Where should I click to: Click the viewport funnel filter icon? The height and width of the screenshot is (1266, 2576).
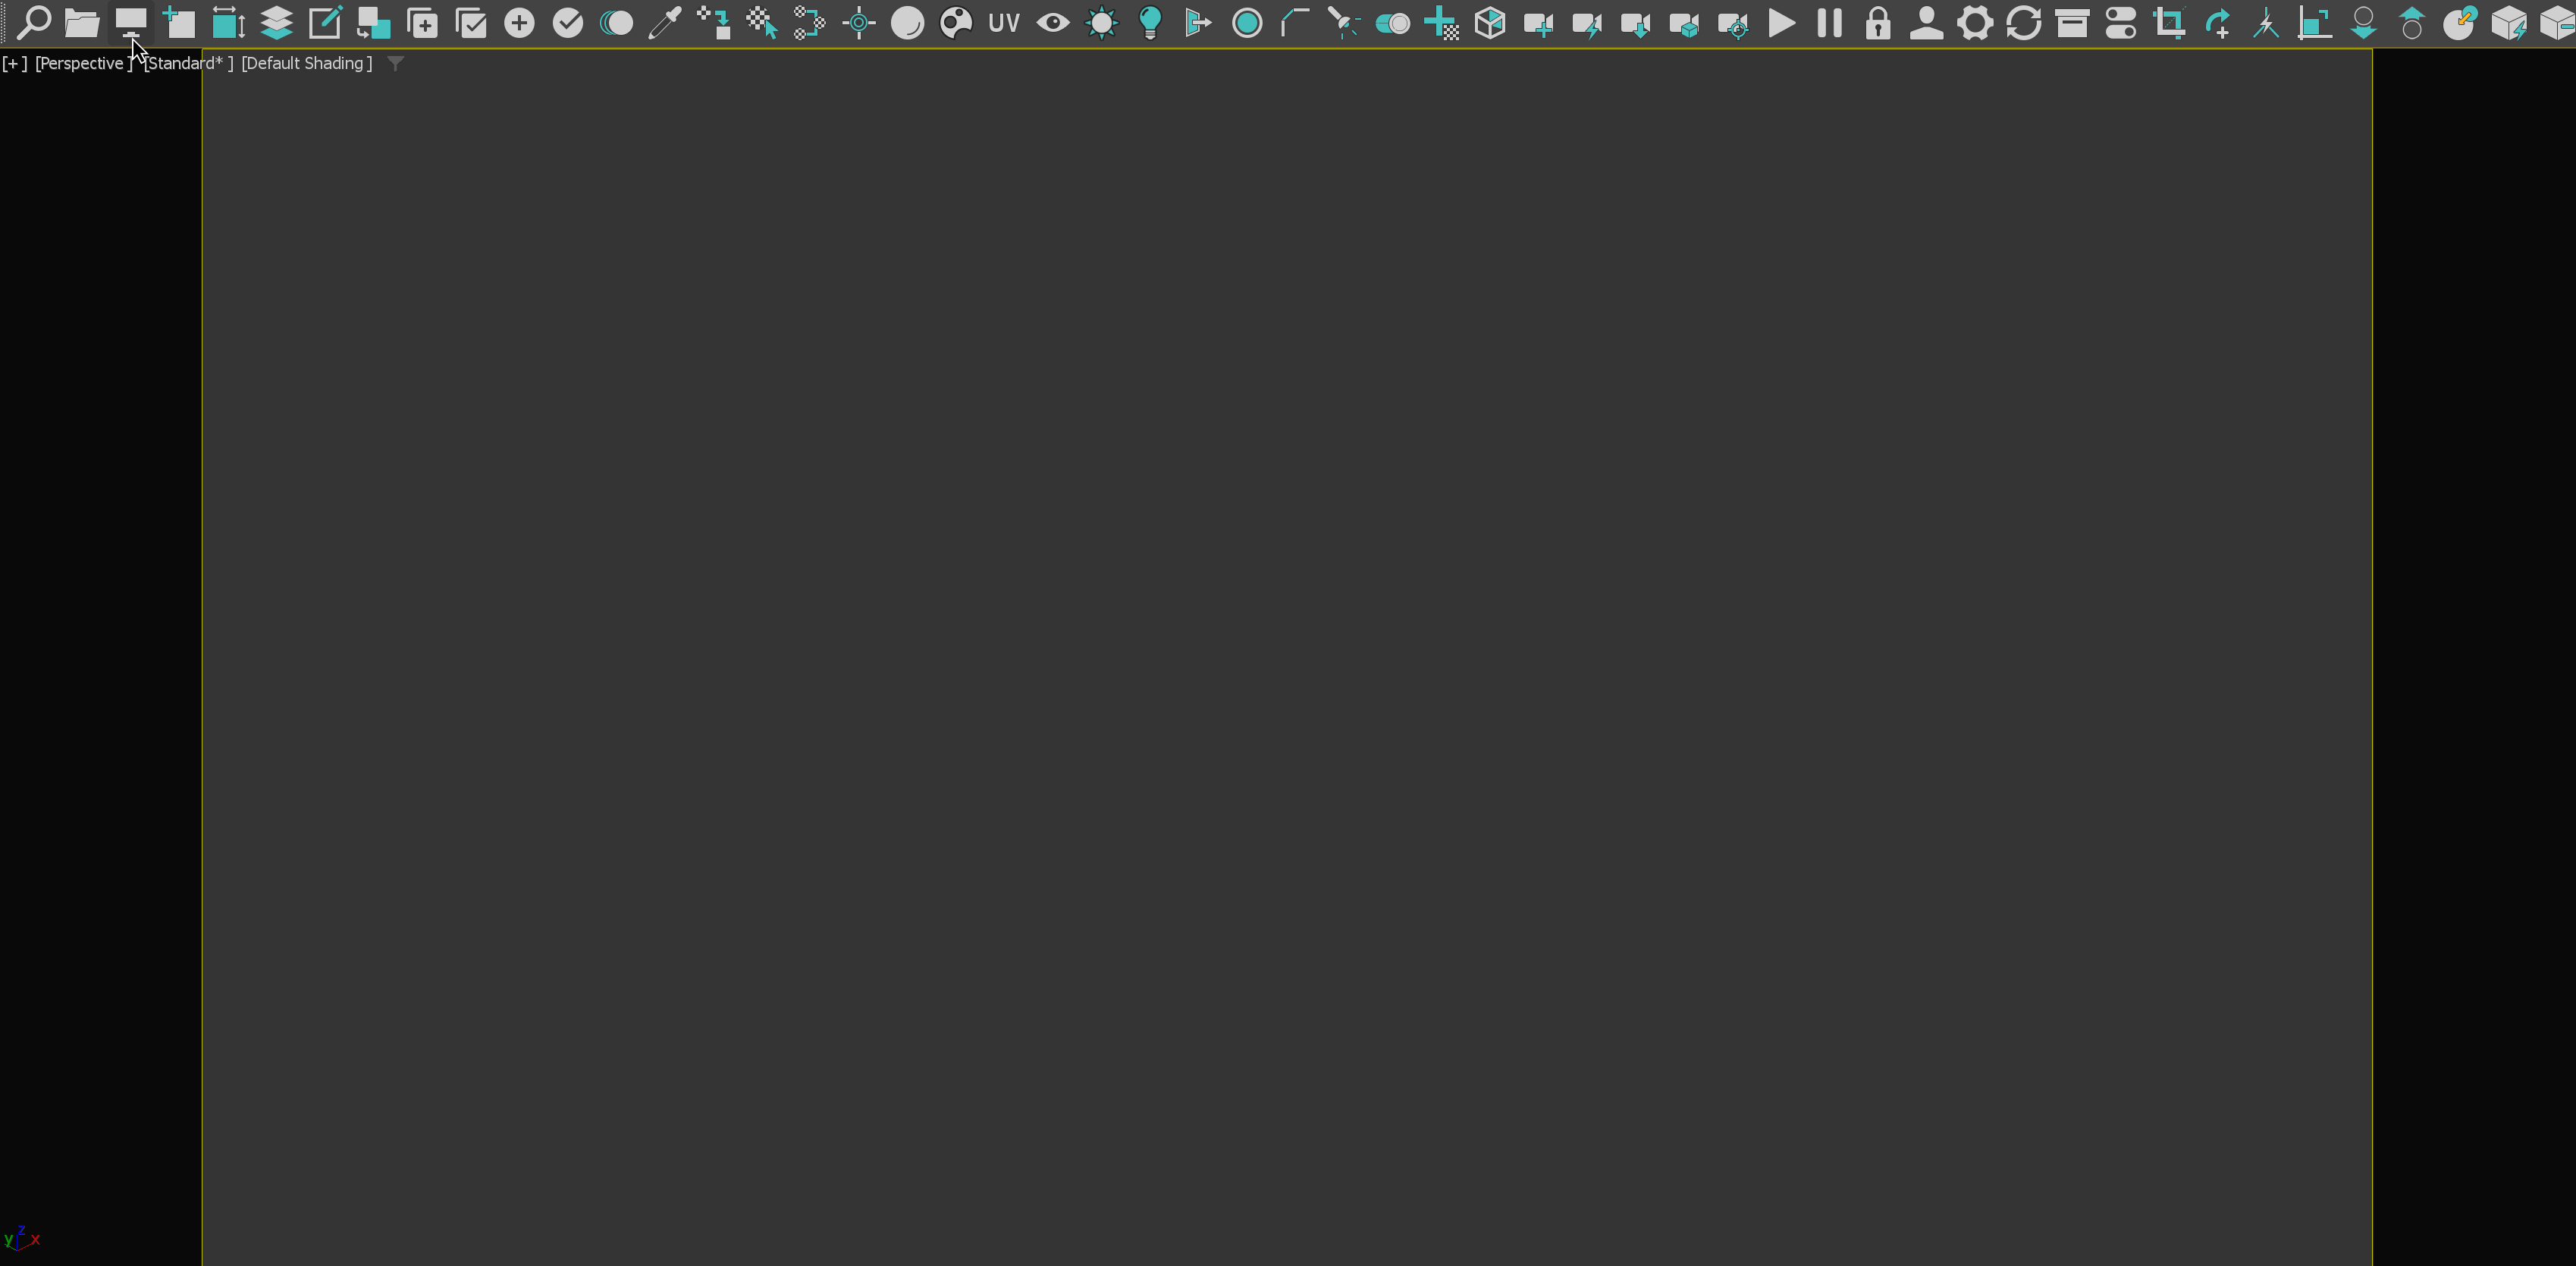(x=396, y=63)
